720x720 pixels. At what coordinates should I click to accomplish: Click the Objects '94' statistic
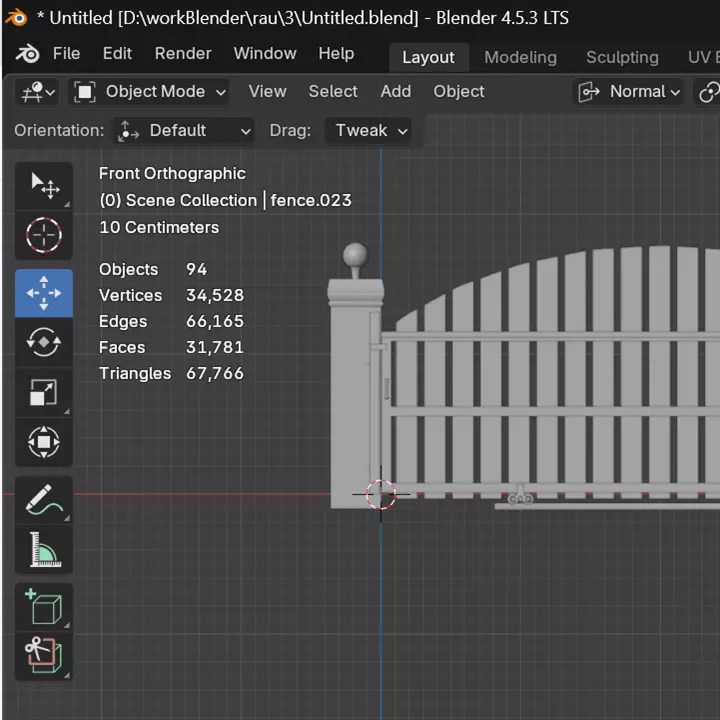[197, 269]
